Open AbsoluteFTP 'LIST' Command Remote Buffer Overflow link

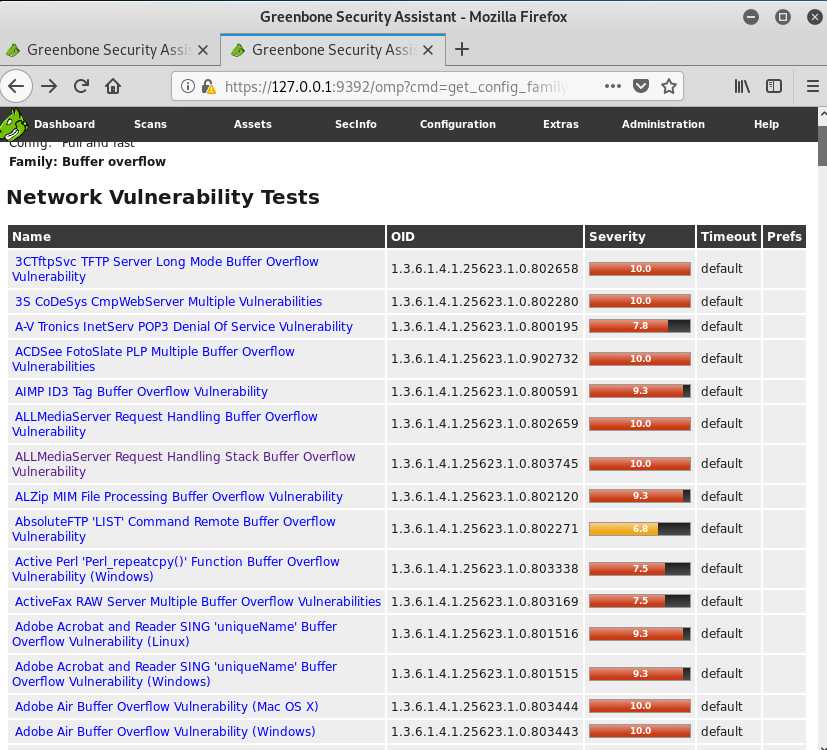pos(175,529)
